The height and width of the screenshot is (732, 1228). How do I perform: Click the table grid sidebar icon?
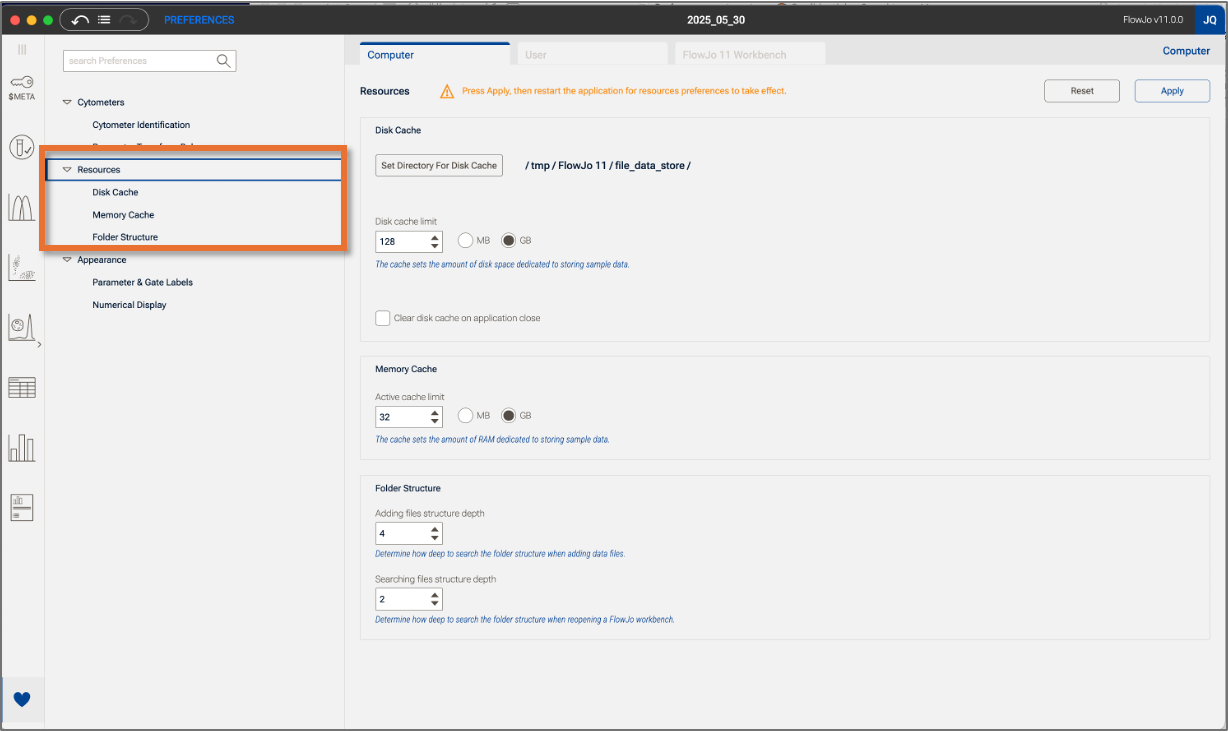pyautogui.click(x=22, y=387)
